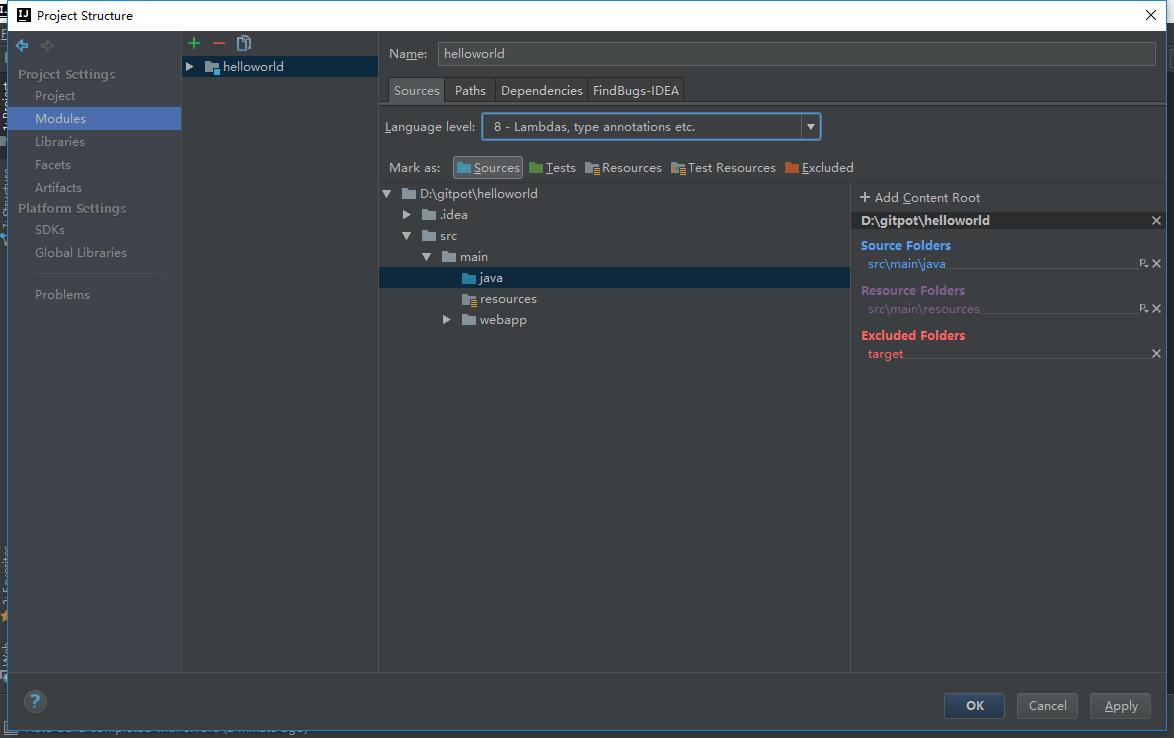The height and width of the screenshot is (738, 1174).
Task: Switch to the Dependencies tab
Action: (x=541, y=90)
